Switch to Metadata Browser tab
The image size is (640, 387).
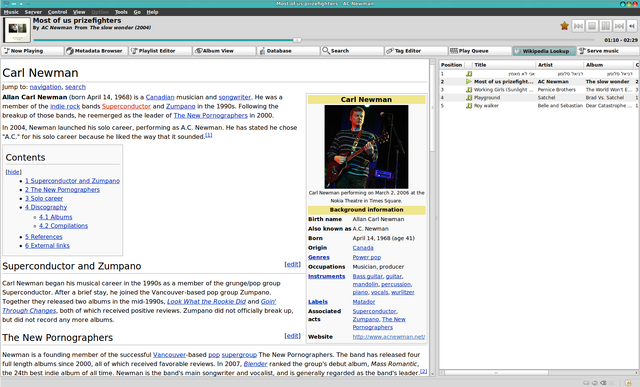click(x=96, y=51)
